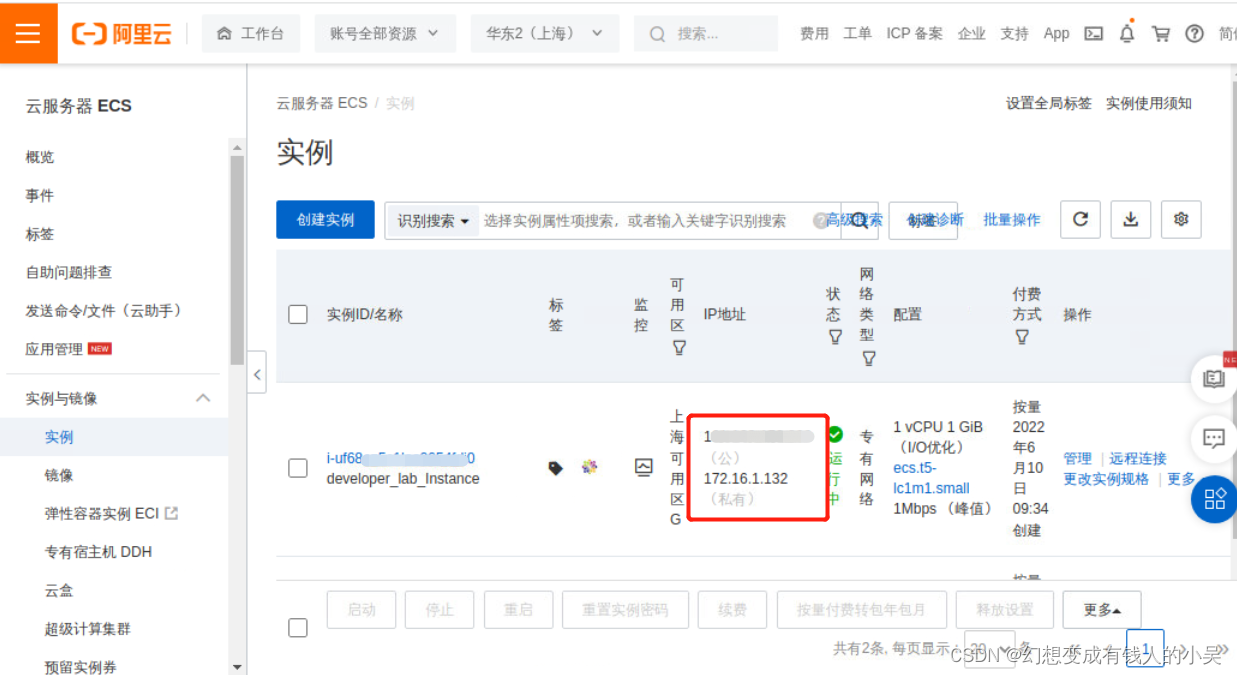Click the tag icon on the instance row

tap(556, 467)
